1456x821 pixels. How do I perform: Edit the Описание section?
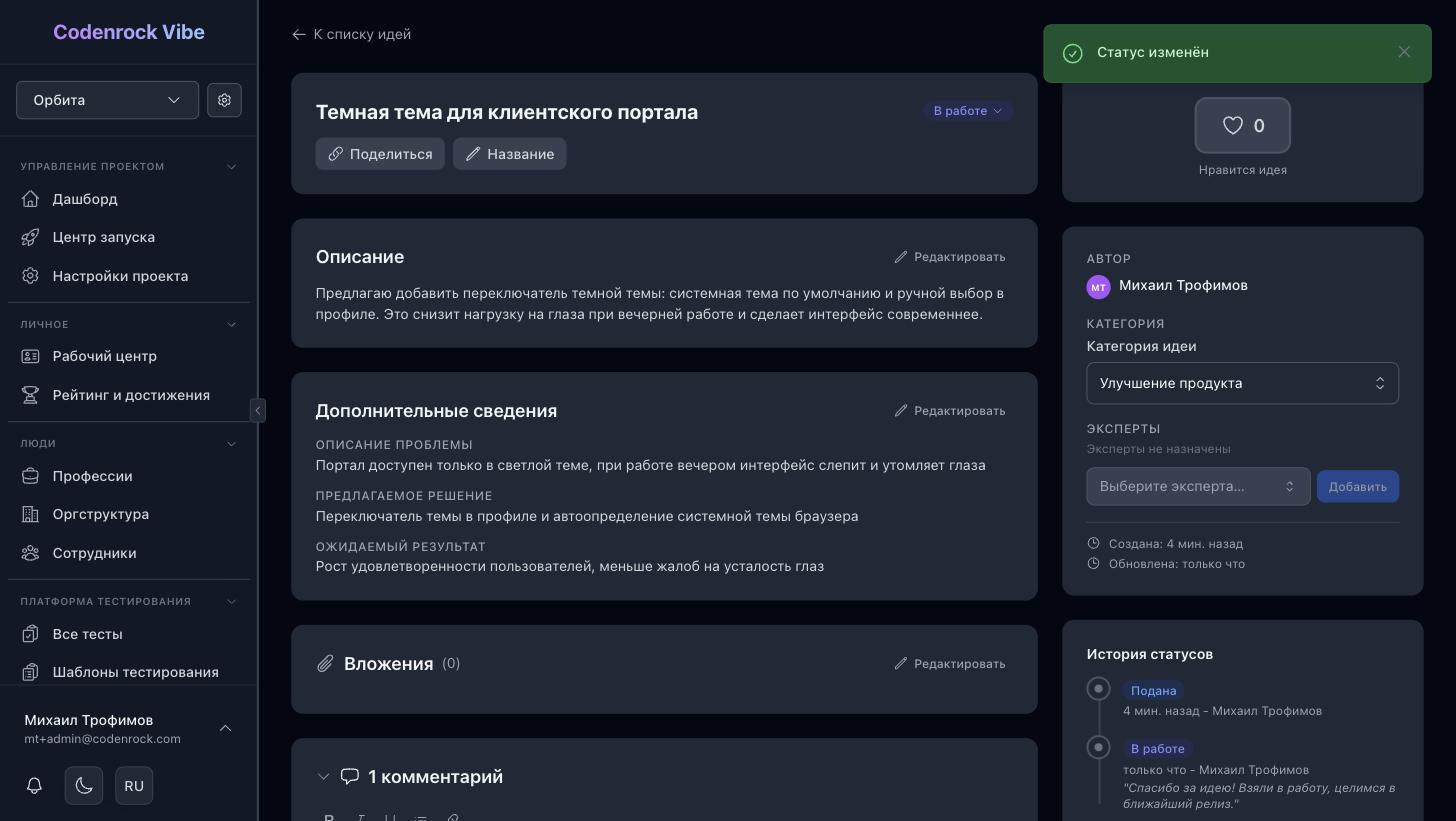(x=950, y=257)
